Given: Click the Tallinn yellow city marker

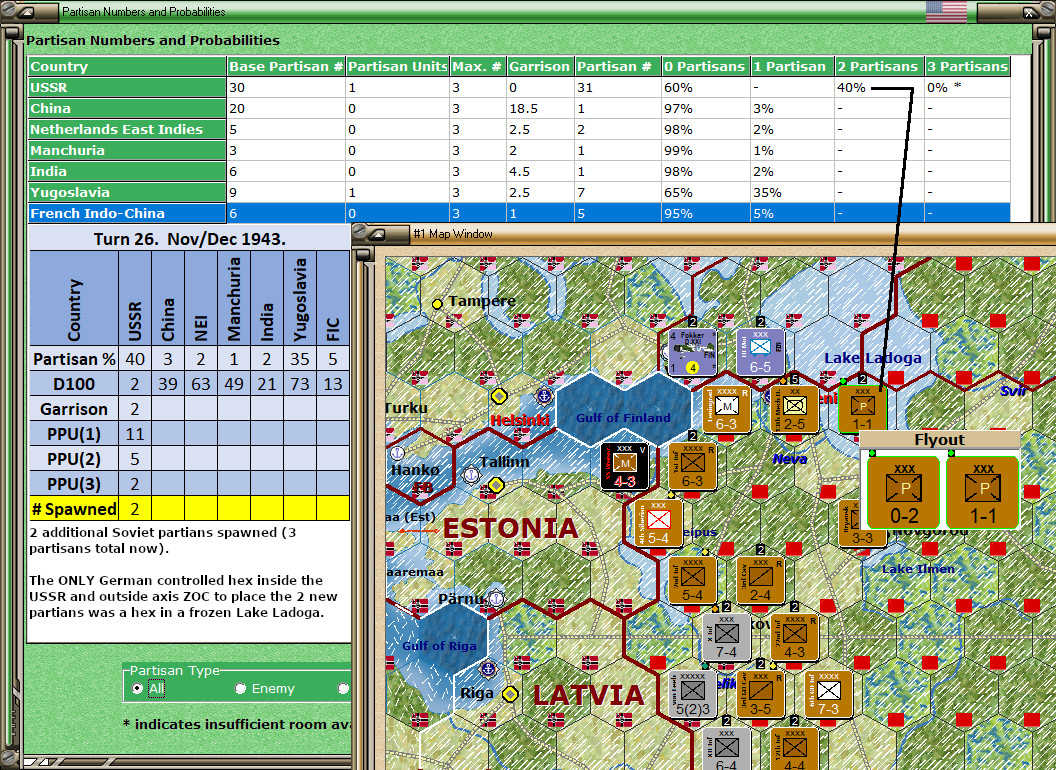Looking at the screenshot, I should (x=496, y=484).
